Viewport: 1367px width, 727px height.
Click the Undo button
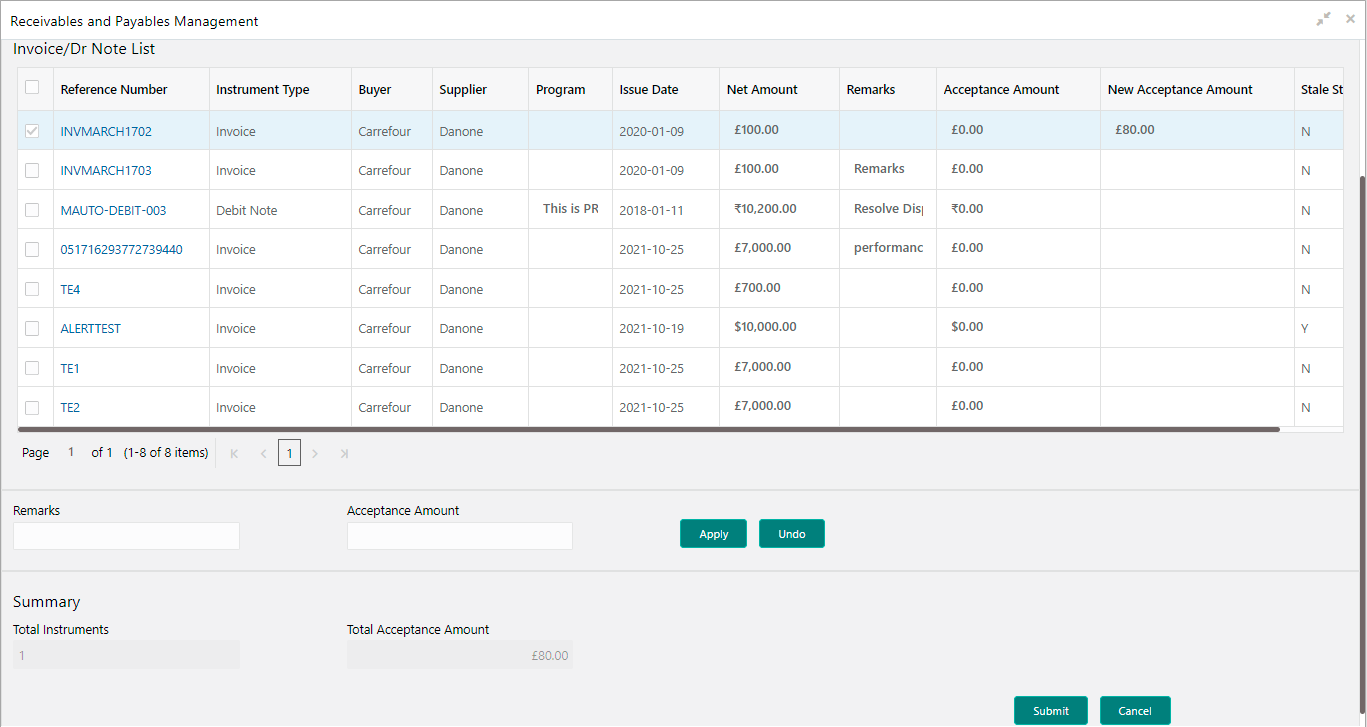point(792,534)
